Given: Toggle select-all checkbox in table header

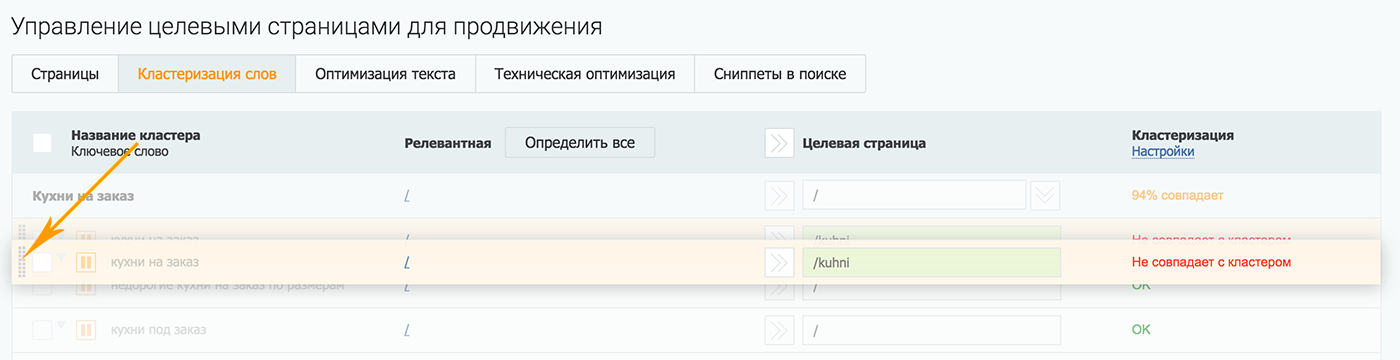Looking at the screenshot, I should pyautogui.click(x=42, y=143).
